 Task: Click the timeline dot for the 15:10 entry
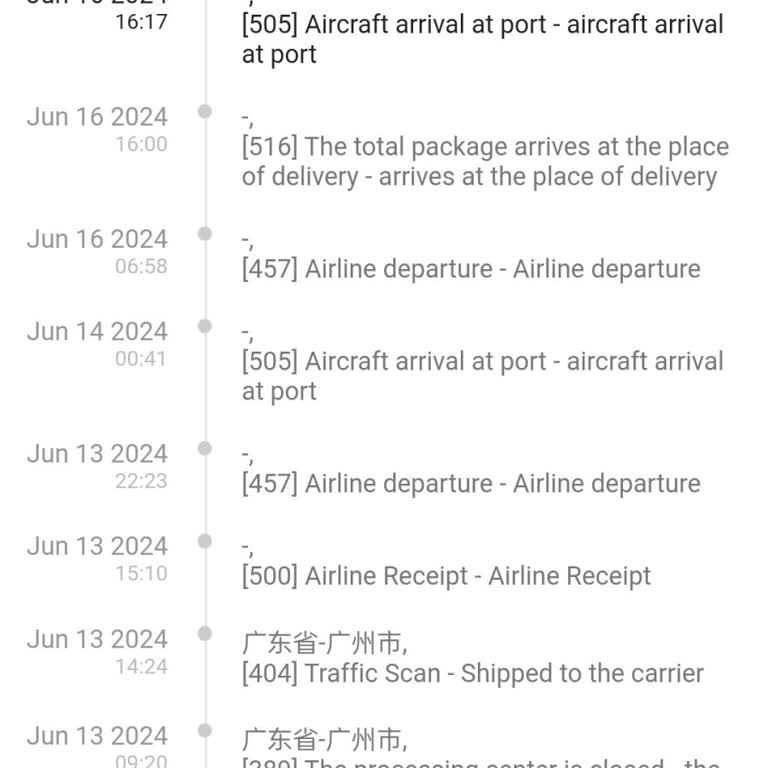click(x=205, y=541)
